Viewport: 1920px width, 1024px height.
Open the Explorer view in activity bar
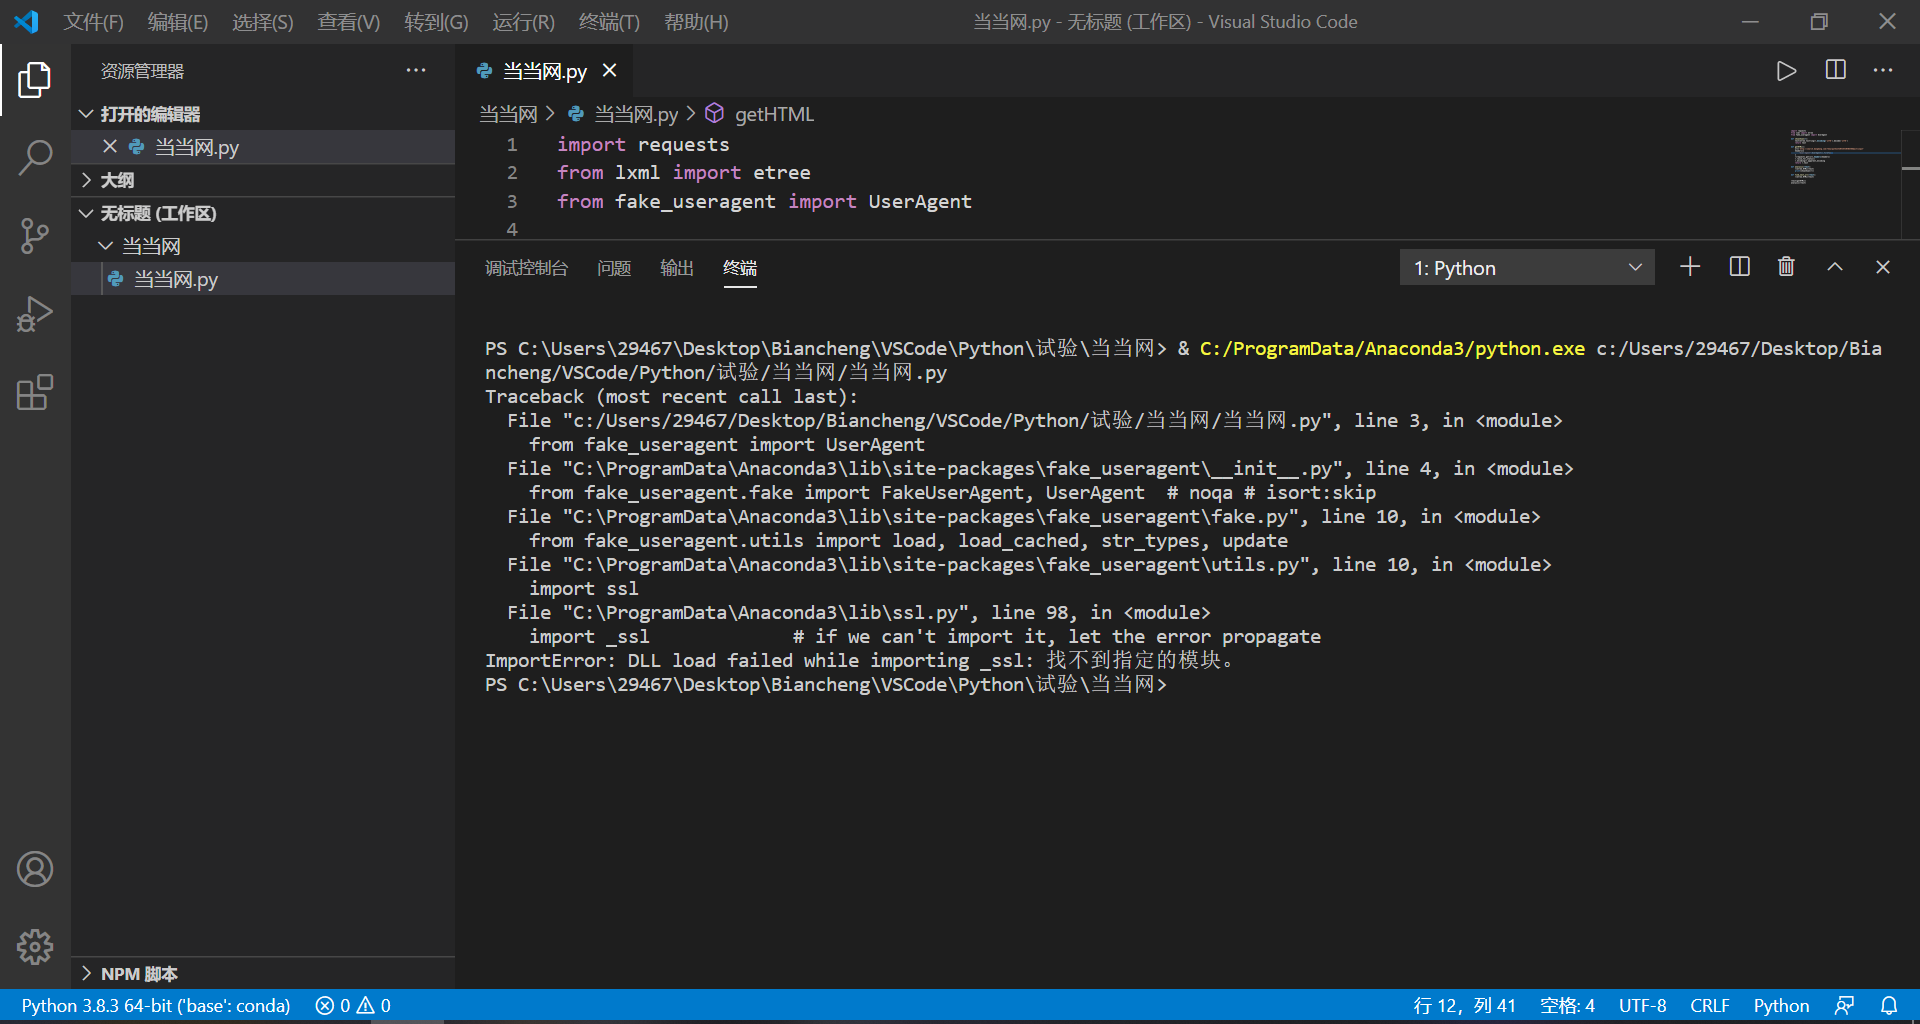point(35,80)
